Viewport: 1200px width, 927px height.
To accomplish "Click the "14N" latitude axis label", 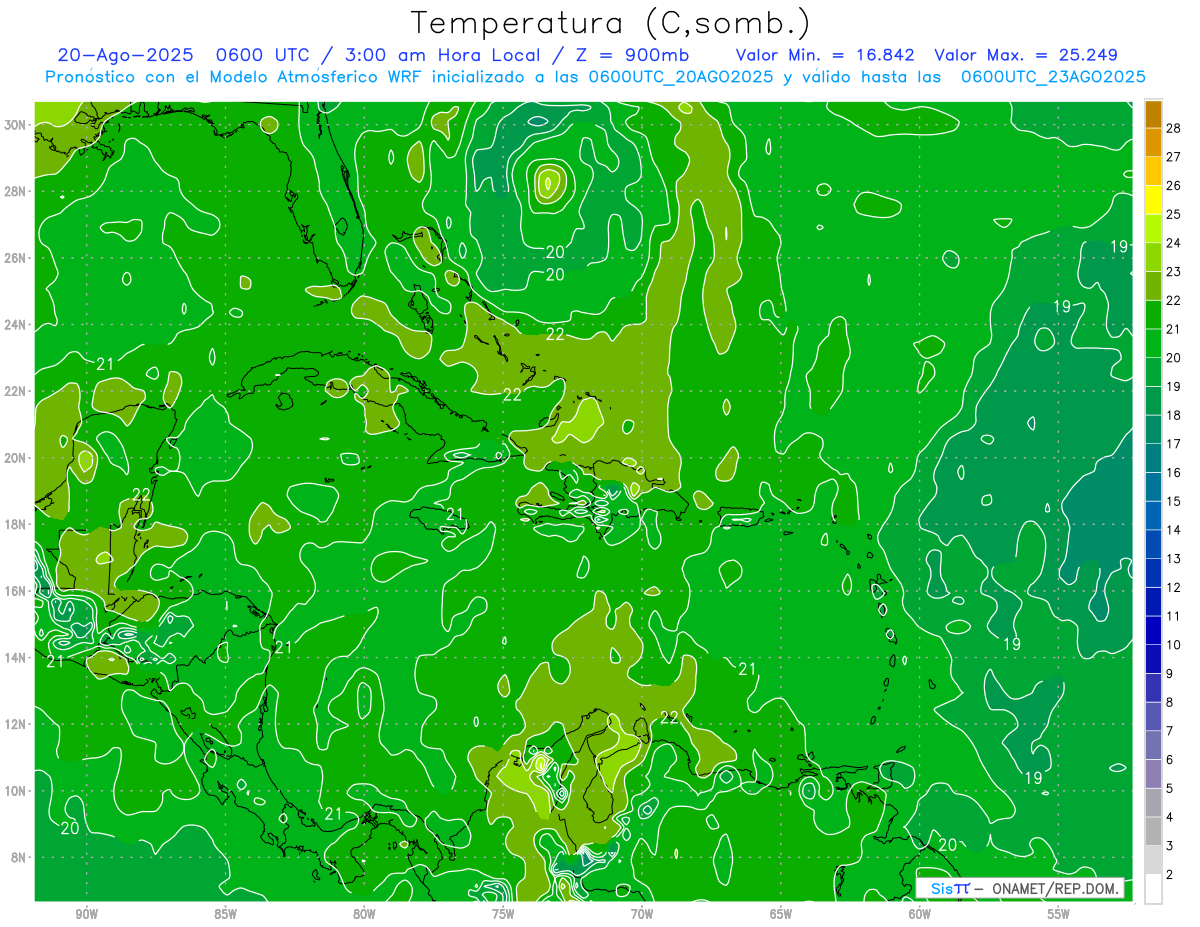I will point(15,658).
